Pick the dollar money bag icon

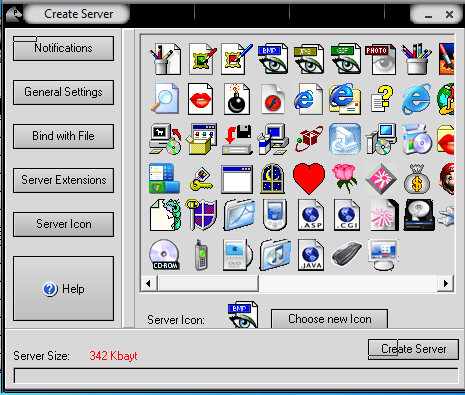[417, 179]
